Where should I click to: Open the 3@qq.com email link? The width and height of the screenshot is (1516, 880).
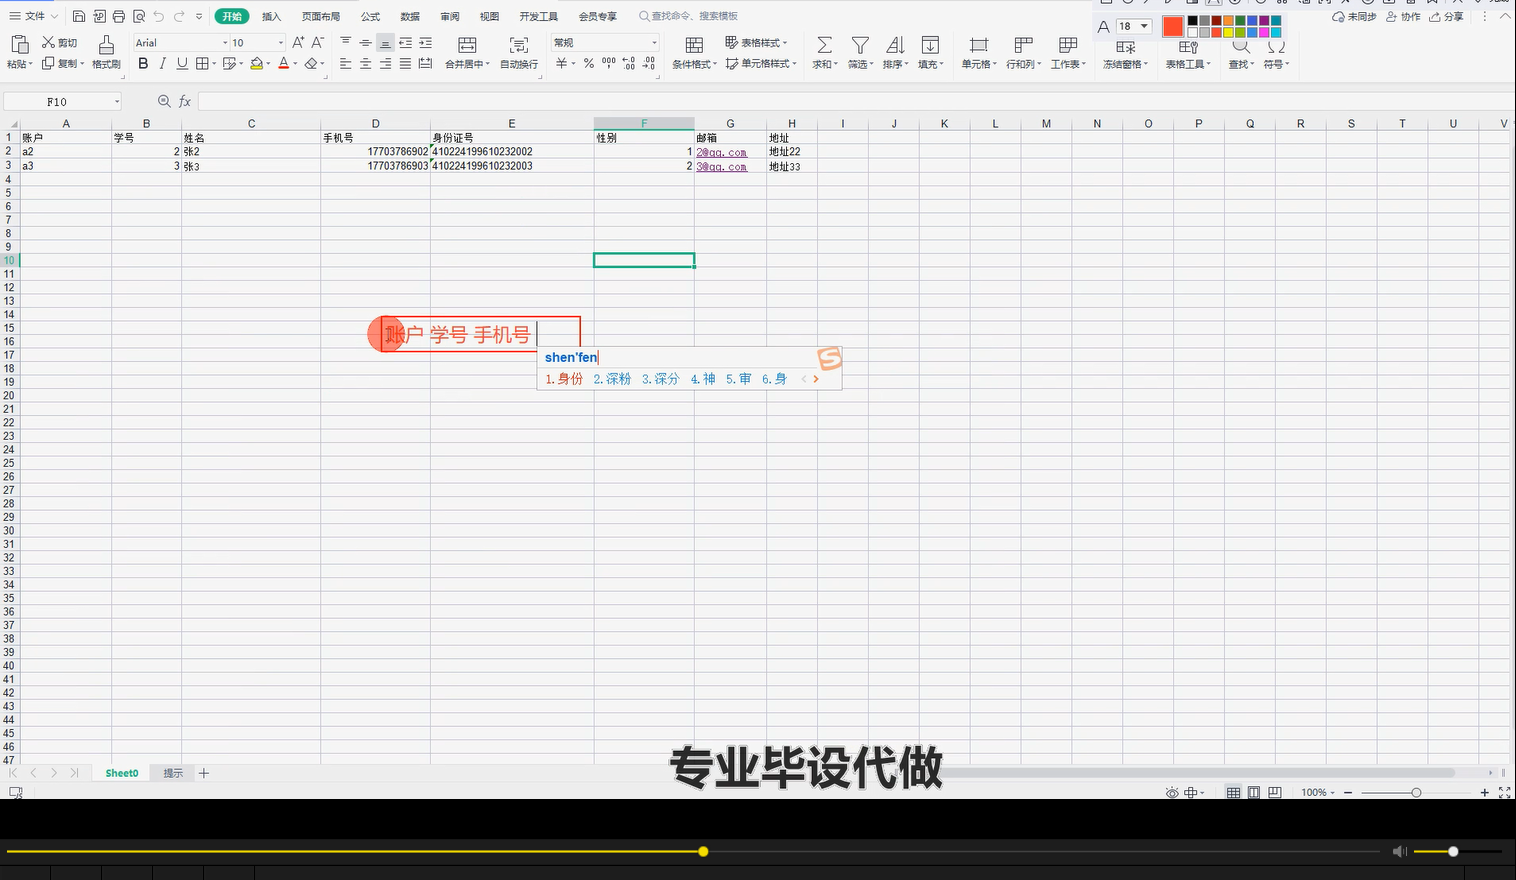722,167
